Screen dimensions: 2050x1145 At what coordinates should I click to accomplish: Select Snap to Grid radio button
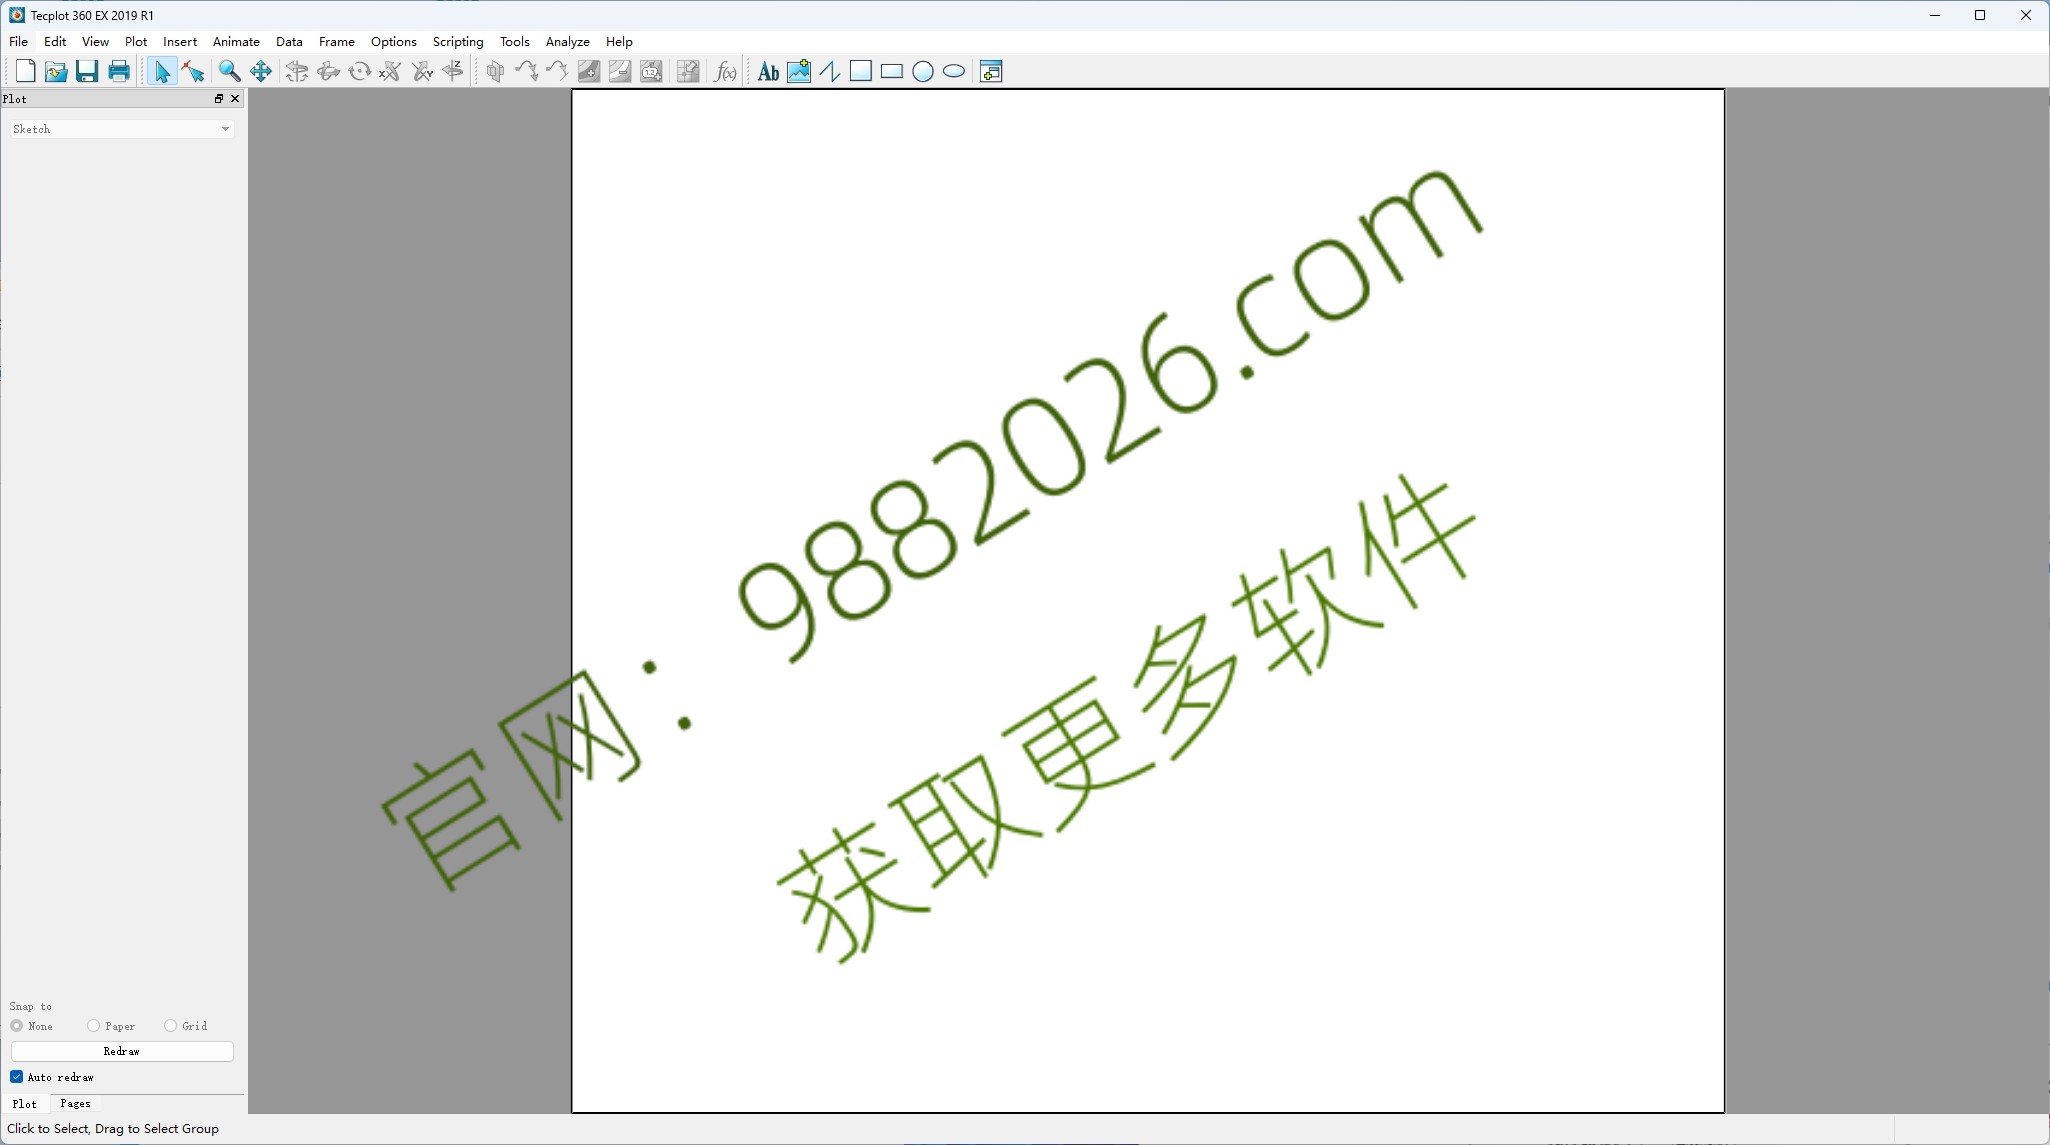click(x=171, y=1026)
